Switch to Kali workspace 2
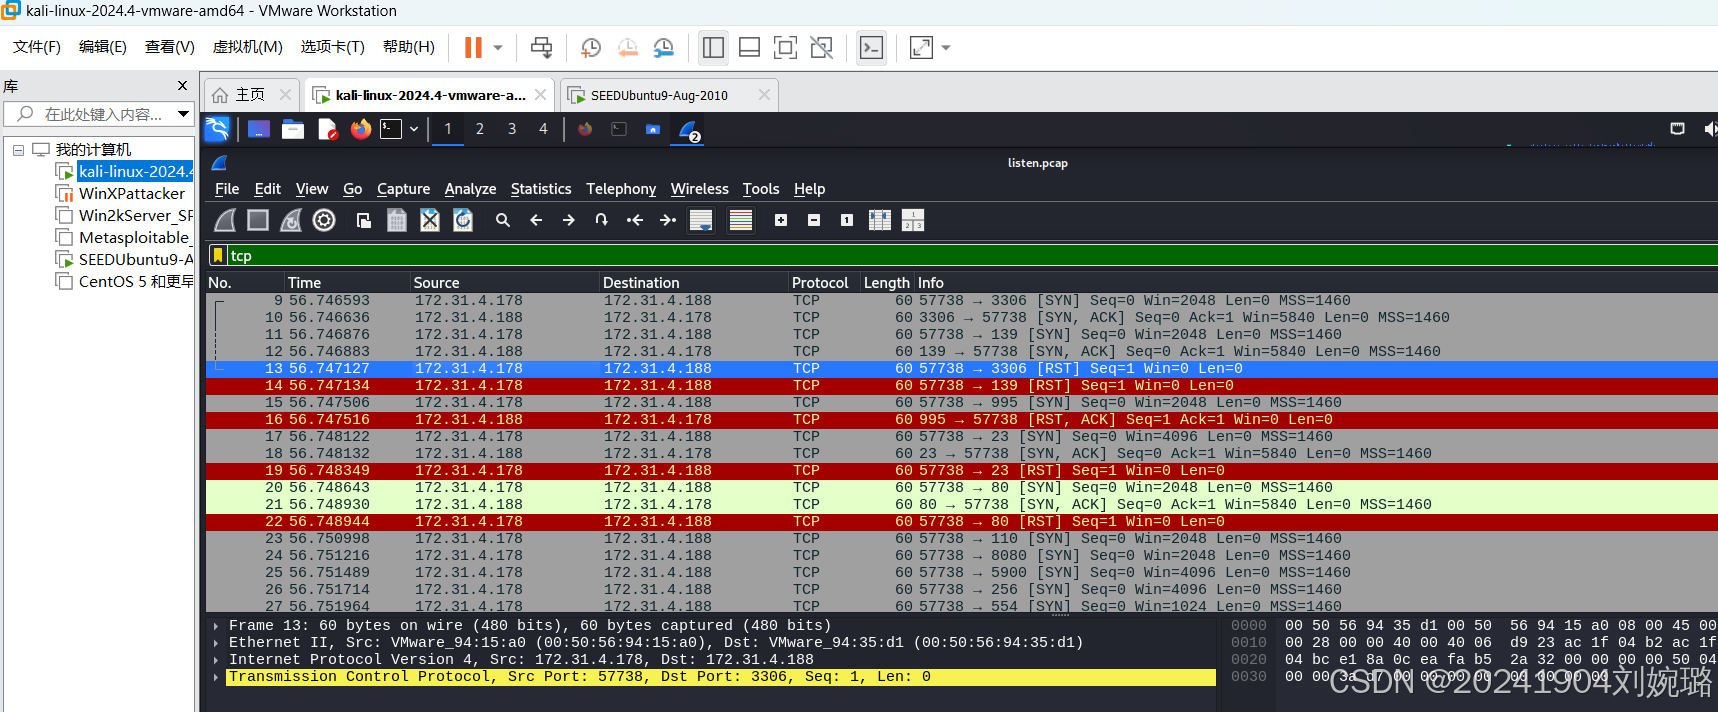Screen dimensions: 1718x712 pyautogui.click(x=480, y=129)
